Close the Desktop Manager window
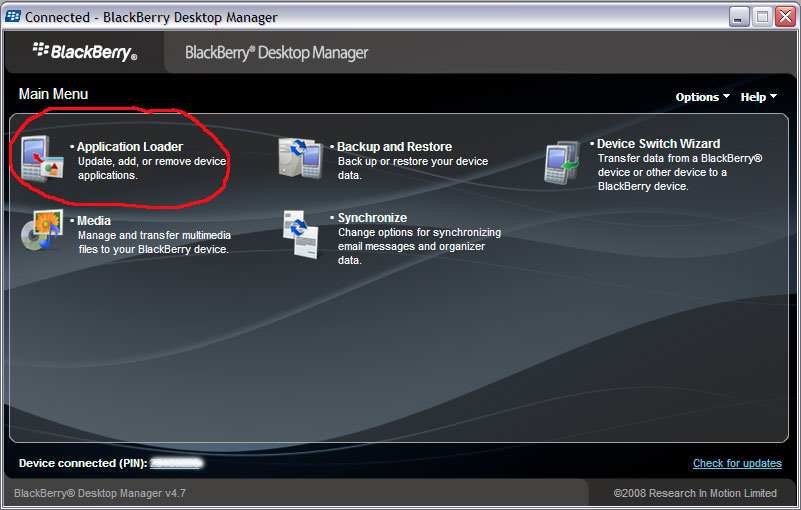801x510 pixels. tap(785, 17)
